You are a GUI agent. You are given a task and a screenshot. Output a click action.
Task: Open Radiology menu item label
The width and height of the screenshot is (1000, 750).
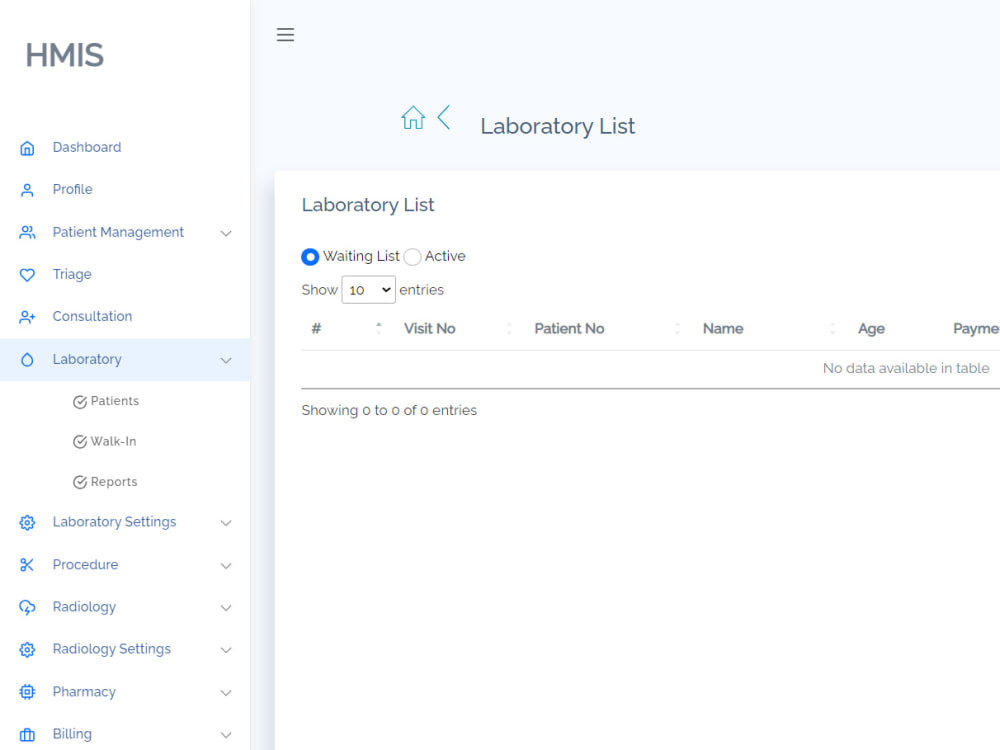[84, 607]
